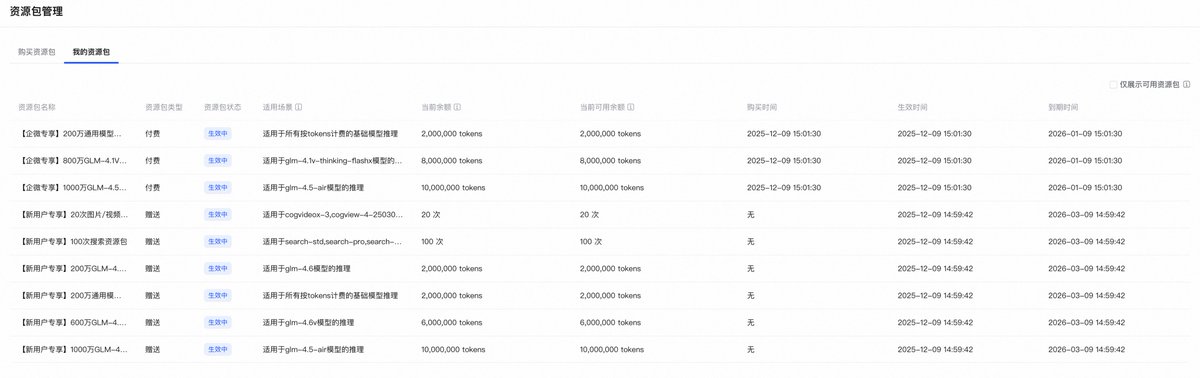Click 2026-03-09 expiry of 【新用户专享】600万GLM-4 row
Viewport: 1200px width, 378px height.
(x=1086, y=322)
